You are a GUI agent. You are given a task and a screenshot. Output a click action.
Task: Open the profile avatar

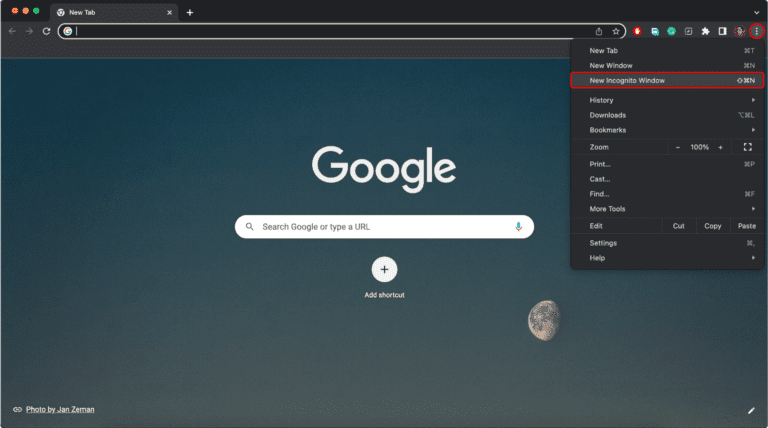point(740,31)
